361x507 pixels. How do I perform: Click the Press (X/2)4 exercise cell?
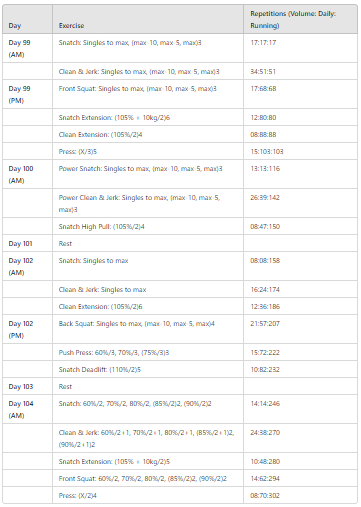pyautogui.click(x=148, y=495)
